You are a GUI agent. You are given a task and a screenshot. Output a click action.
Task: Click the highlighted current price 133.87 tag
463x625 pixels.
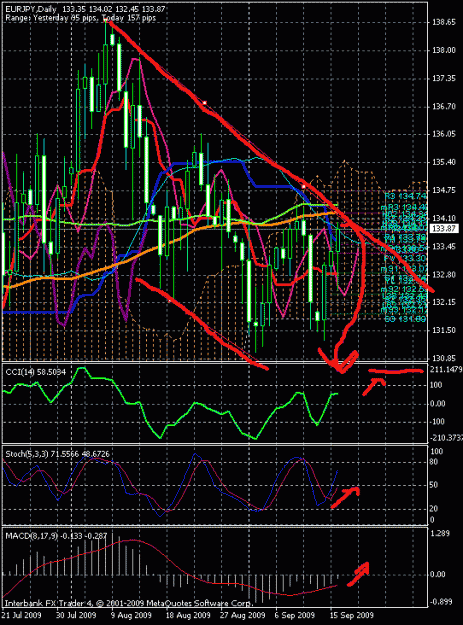coord(444,228)
